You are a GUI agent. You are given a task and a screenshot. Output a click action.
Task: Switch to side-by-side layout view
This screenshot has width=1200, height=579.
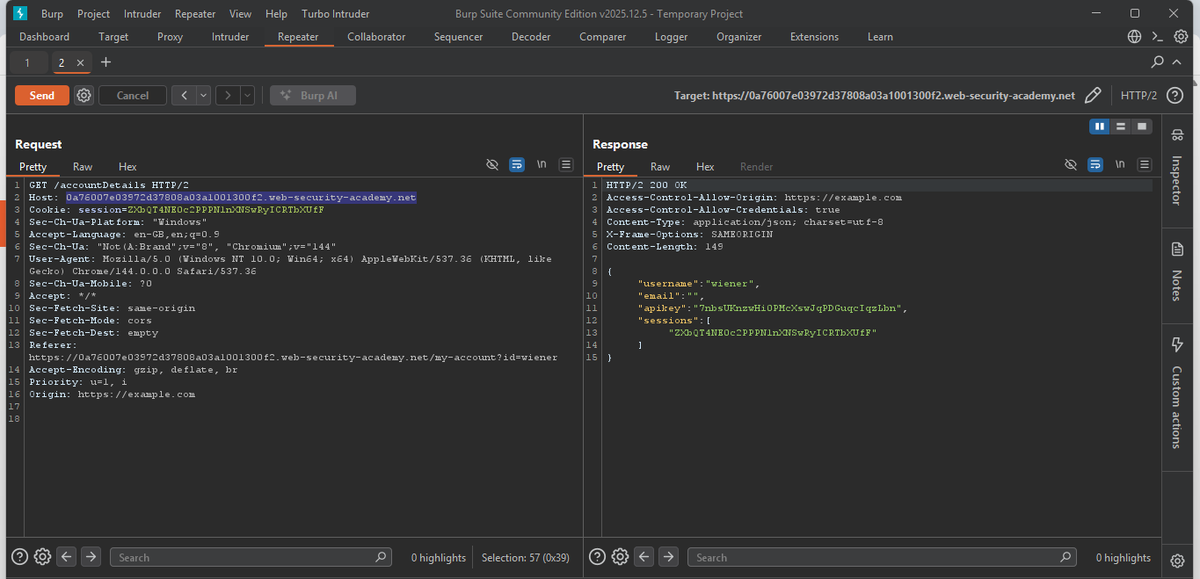pyautogui.click(x=1100, y=127)
